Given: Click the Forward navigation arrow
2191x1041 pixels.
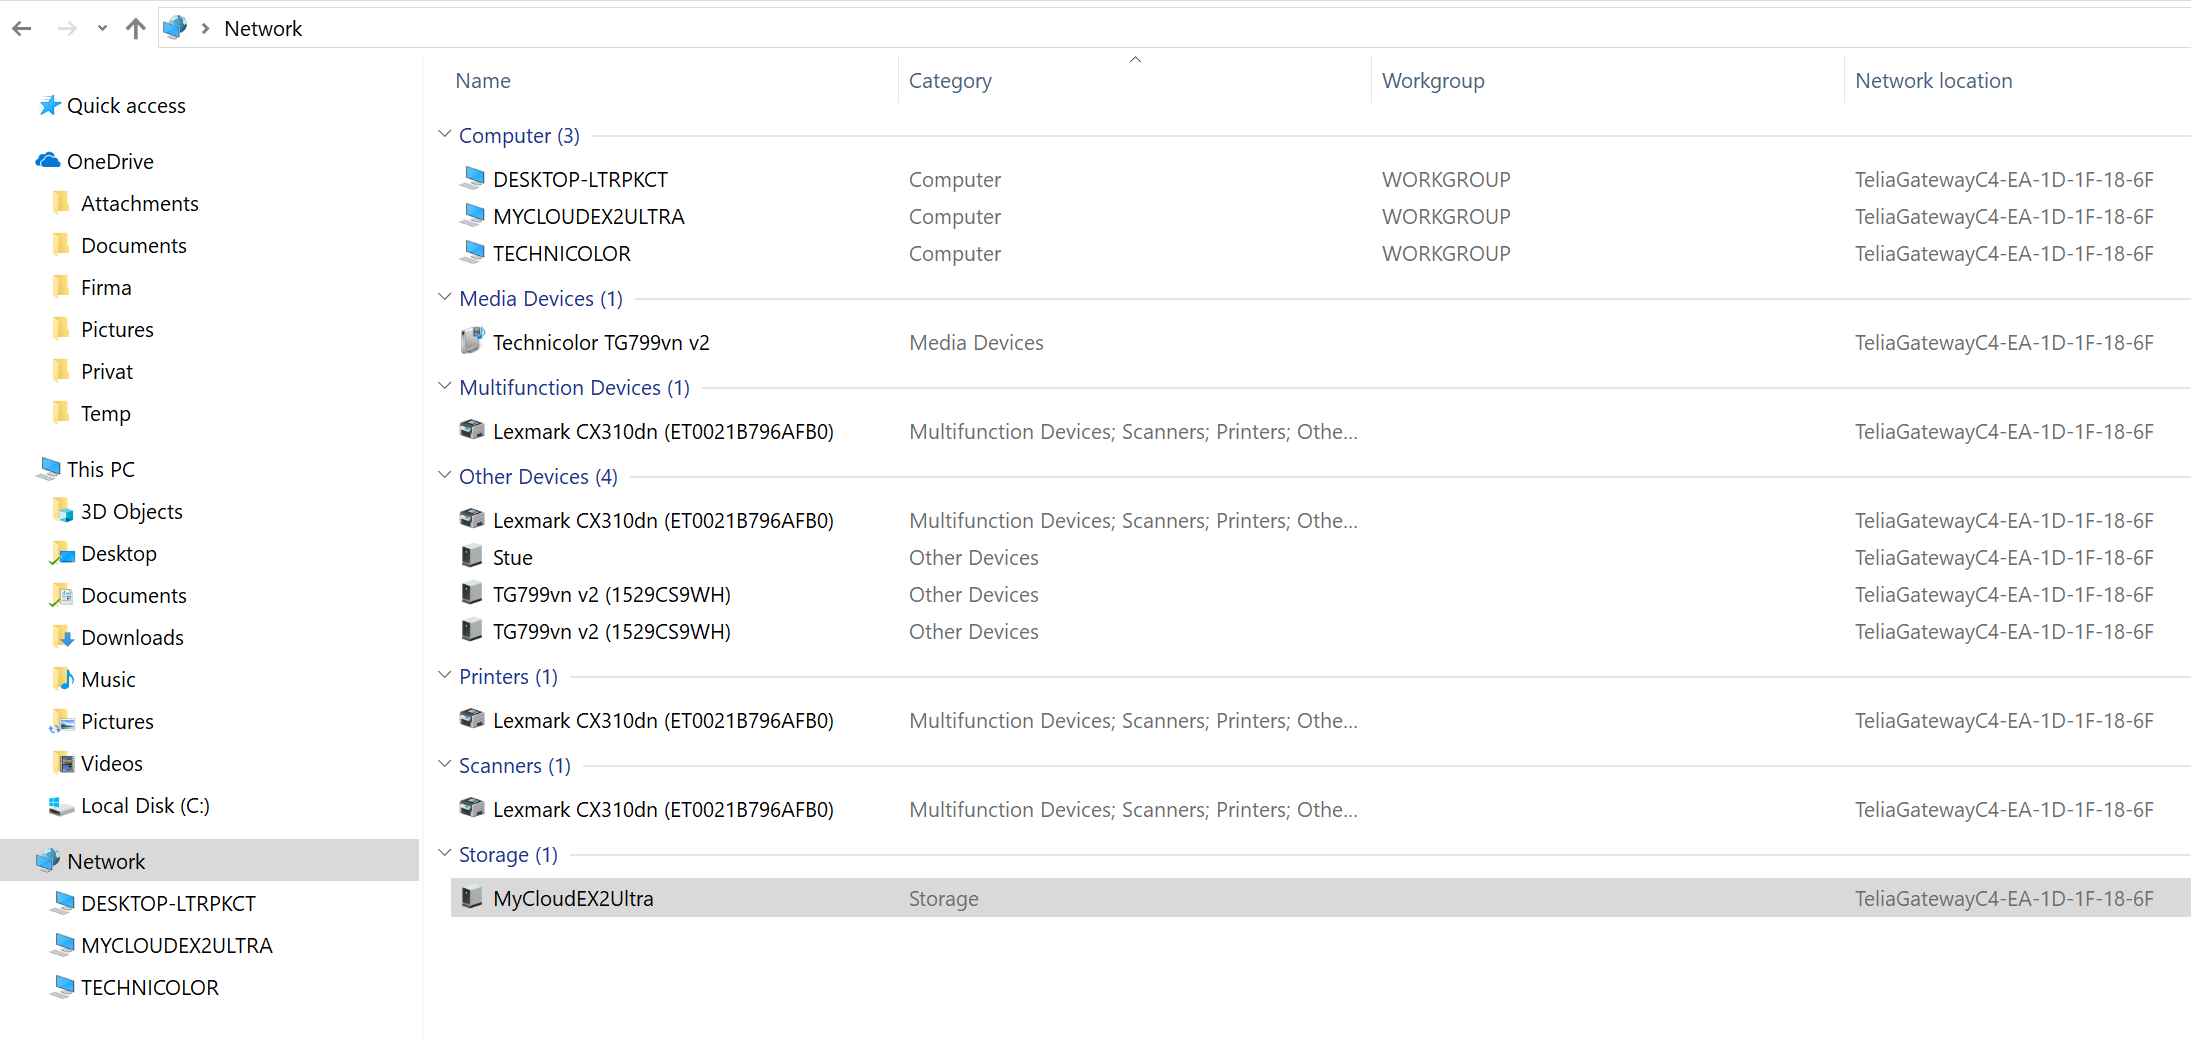Looking at the screenshot, I should 67,28.
